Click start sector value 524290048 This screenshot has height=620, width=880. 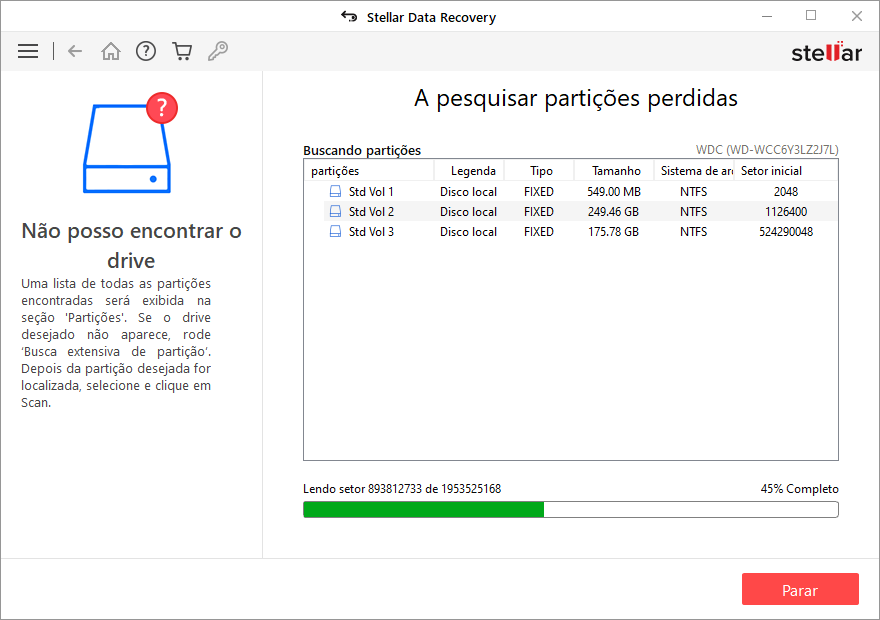click(x=786, y=232)
